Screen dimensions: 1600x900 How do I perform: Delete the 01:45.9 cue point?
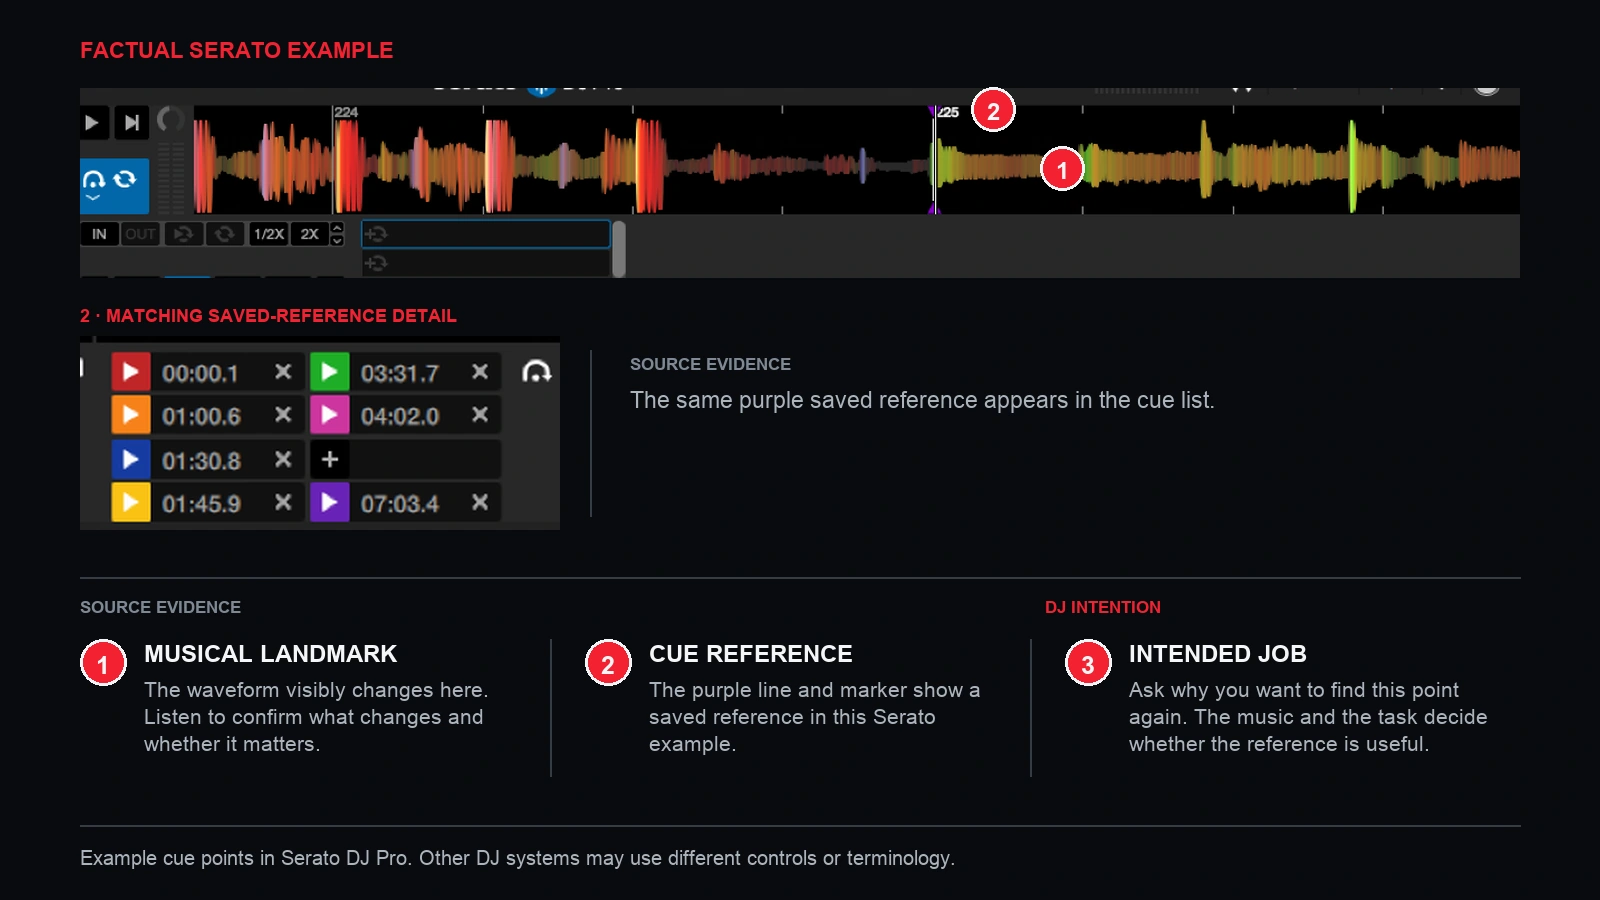[x=283, y=502]
